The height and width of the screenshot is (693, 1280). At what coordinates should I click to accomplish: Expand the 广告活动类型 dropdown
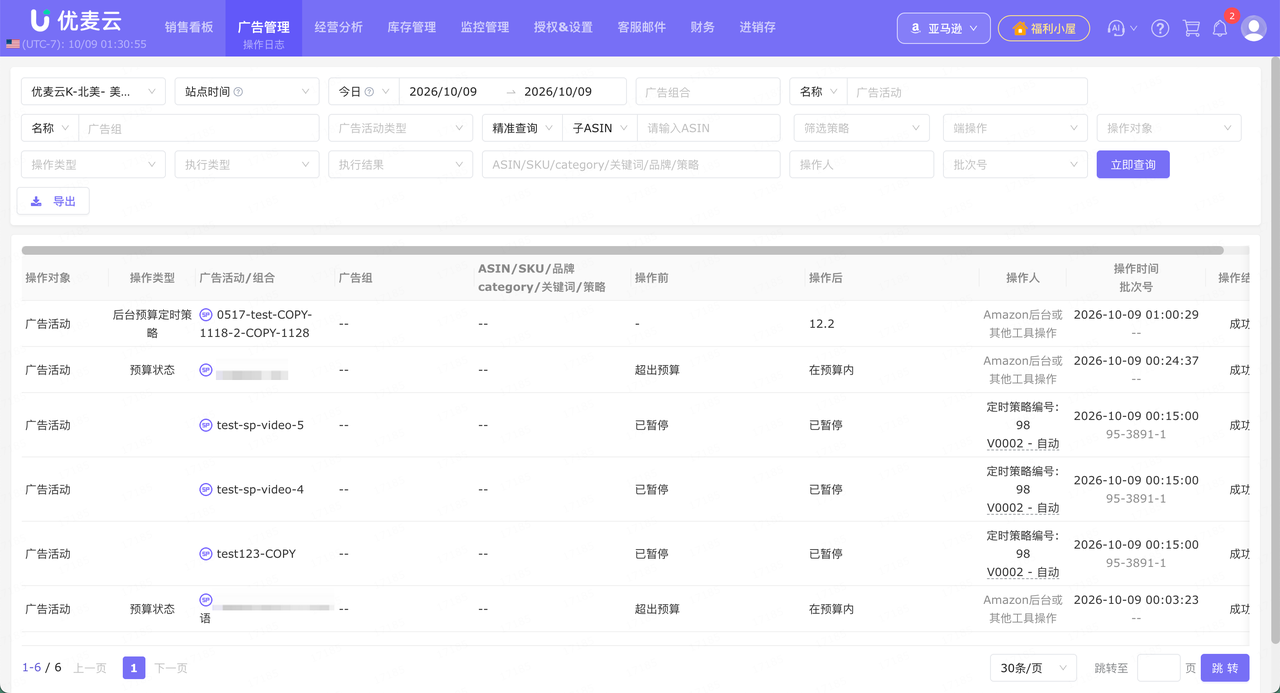coord(401,128)
